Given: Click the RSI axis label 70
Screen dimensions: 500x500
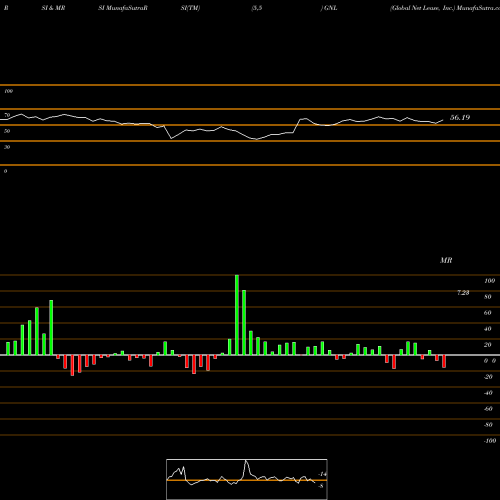Looking at the screenshot, I should (7, 115).
